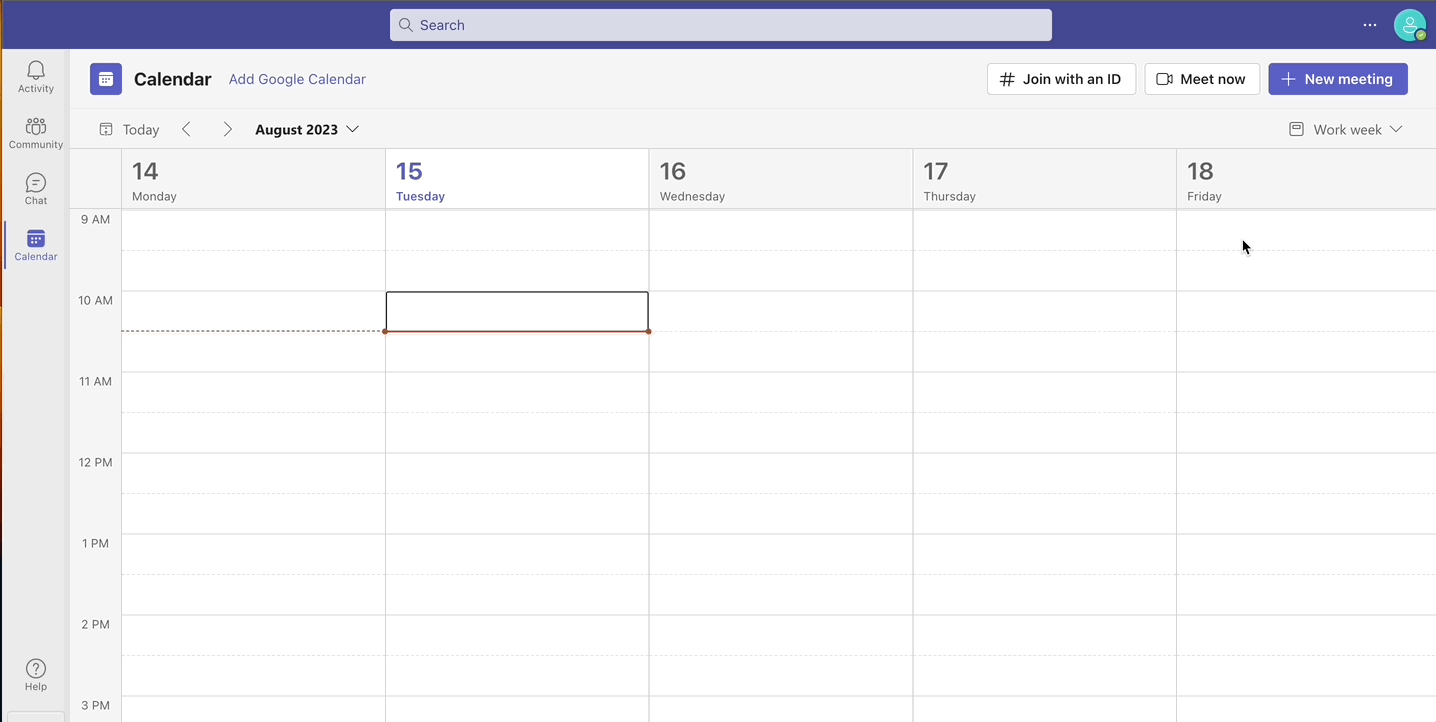1436x722 pixels.
Task: Jump to today's date with the Today button
Action: point(141,129)
